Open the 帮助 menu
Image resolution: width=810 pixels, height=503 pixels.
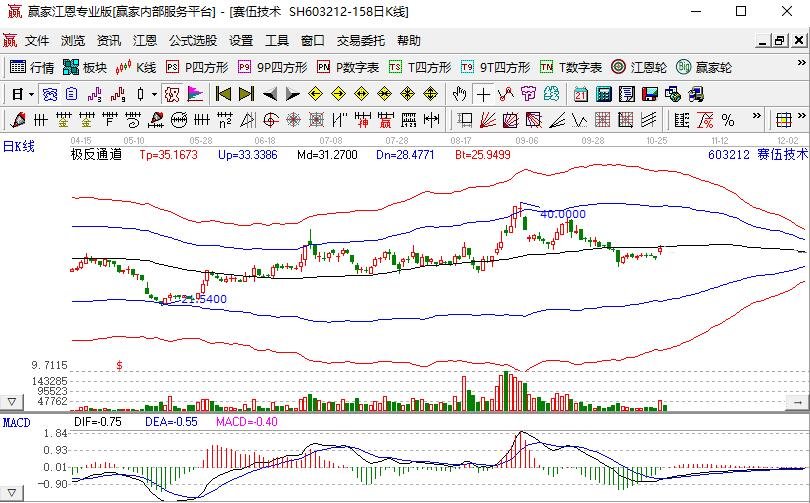point(409,41)
